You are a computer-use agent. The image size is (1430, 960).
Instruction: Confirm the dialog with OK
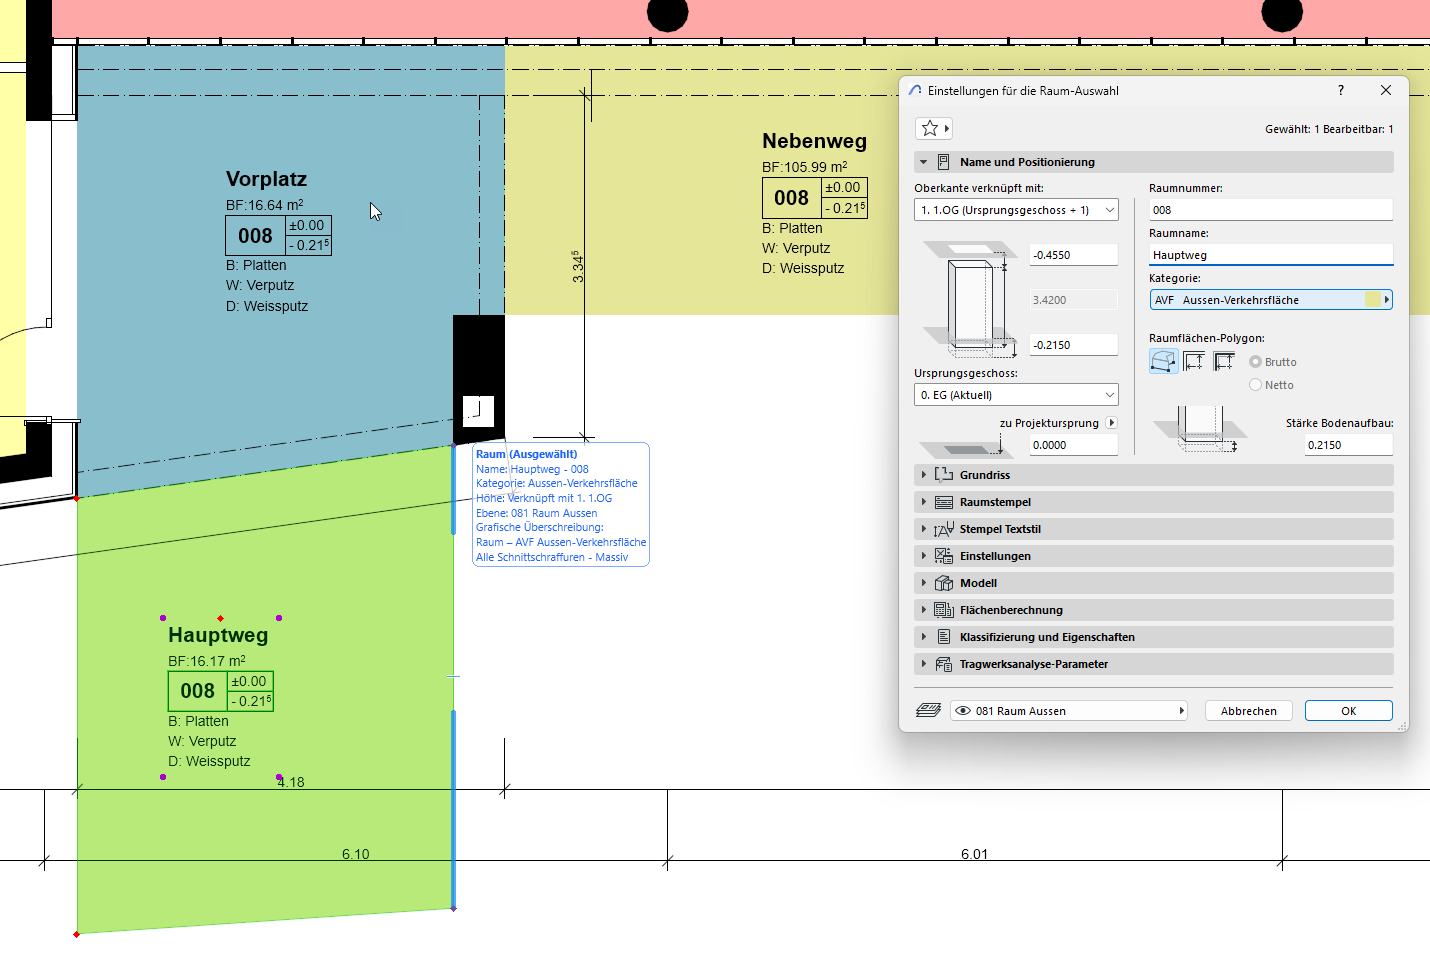click(1348, 711)
